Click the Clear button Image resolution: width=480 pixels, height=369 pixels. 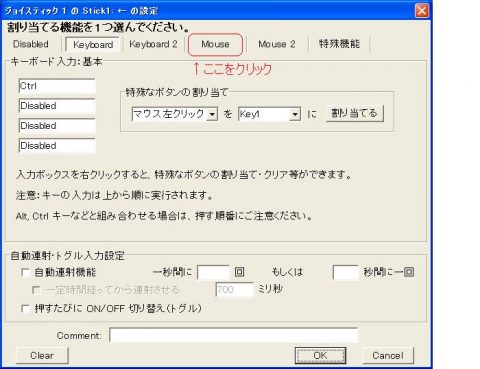click(x=42, y=356)
